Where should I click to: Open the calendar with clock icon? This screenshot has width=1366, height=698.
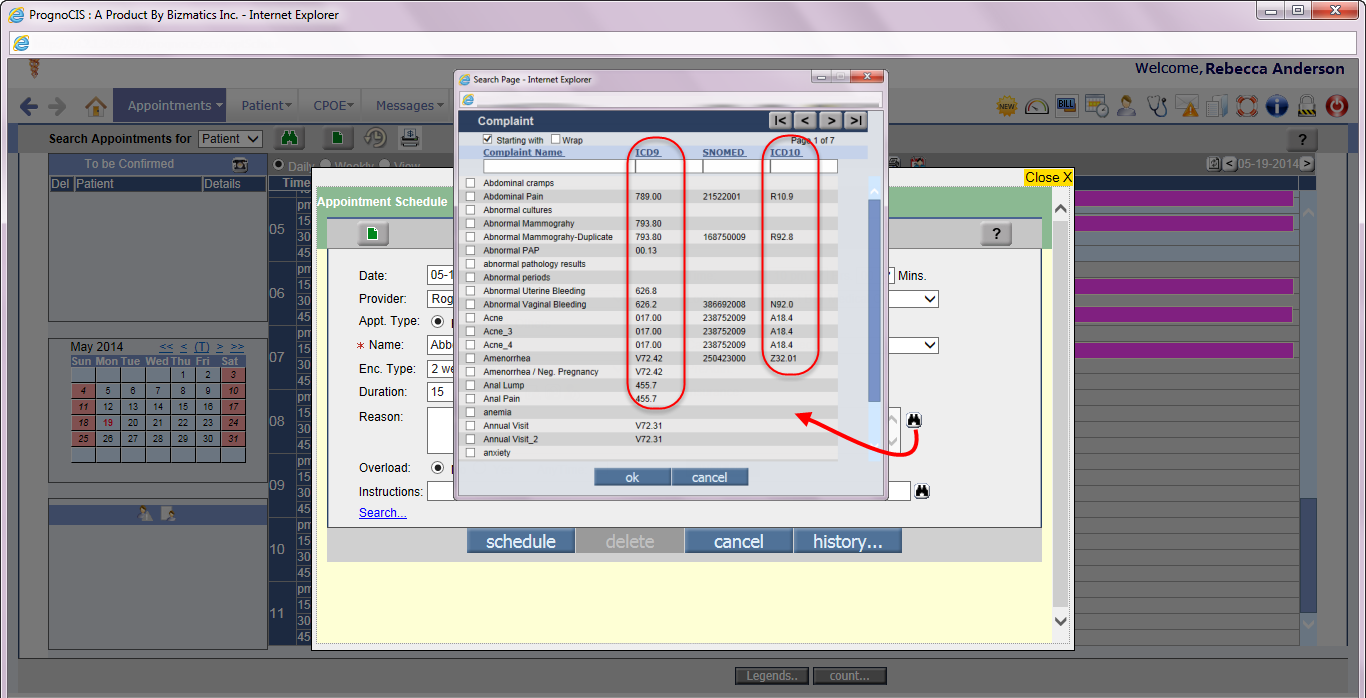coord(1096,106)
